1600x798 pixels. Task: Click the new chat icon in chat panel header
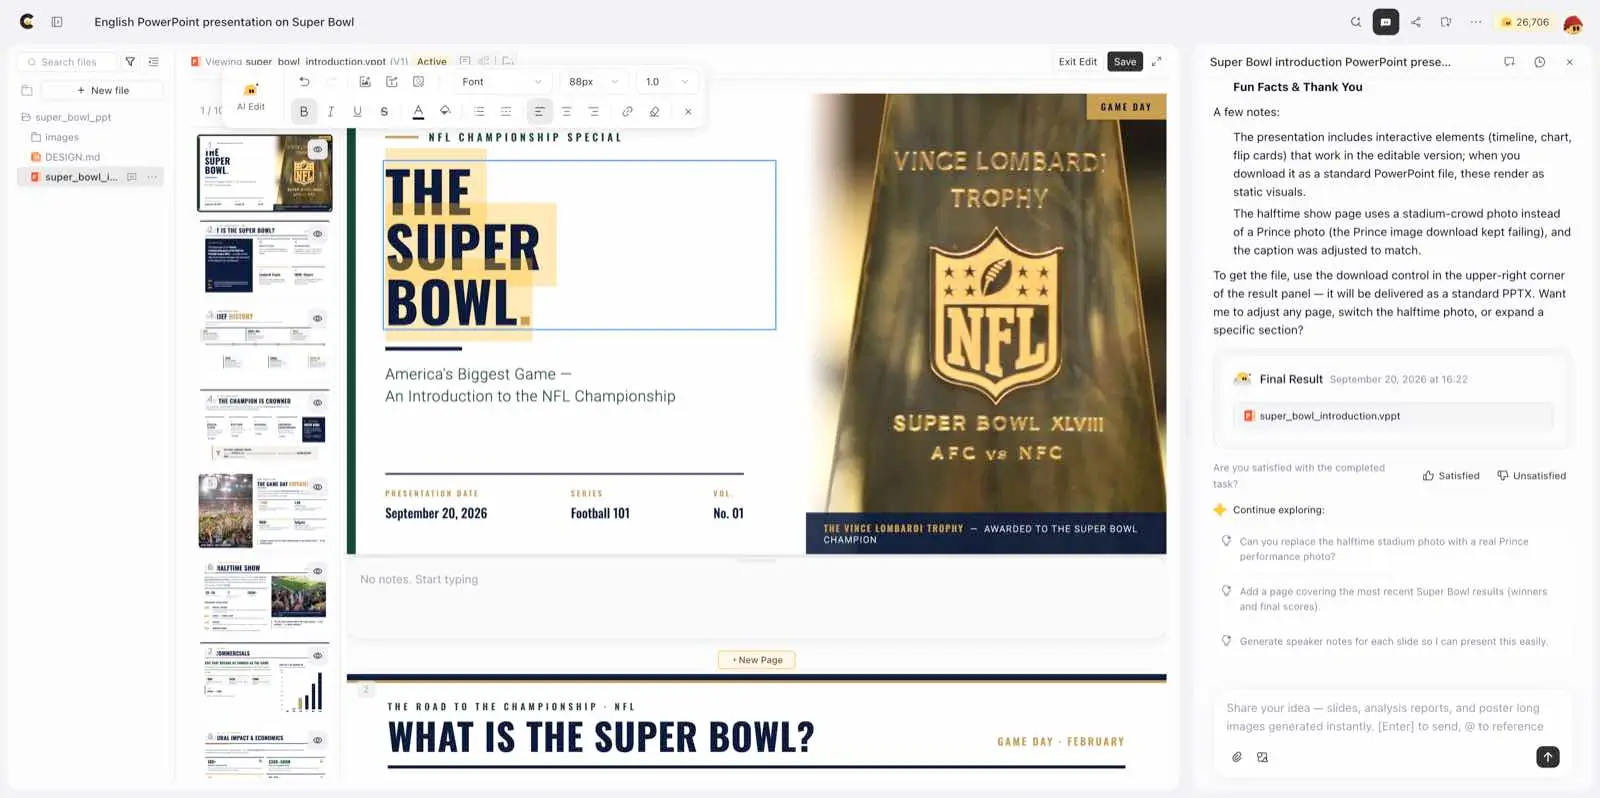(1509, 62)
